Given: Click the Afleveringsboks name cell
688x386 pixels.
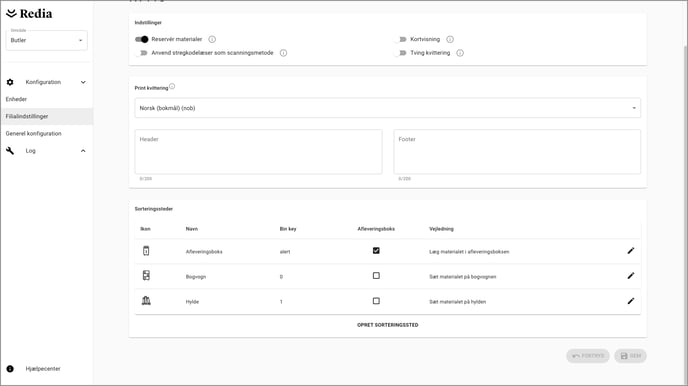Looking at the screenshot, I should coord(204,252).
